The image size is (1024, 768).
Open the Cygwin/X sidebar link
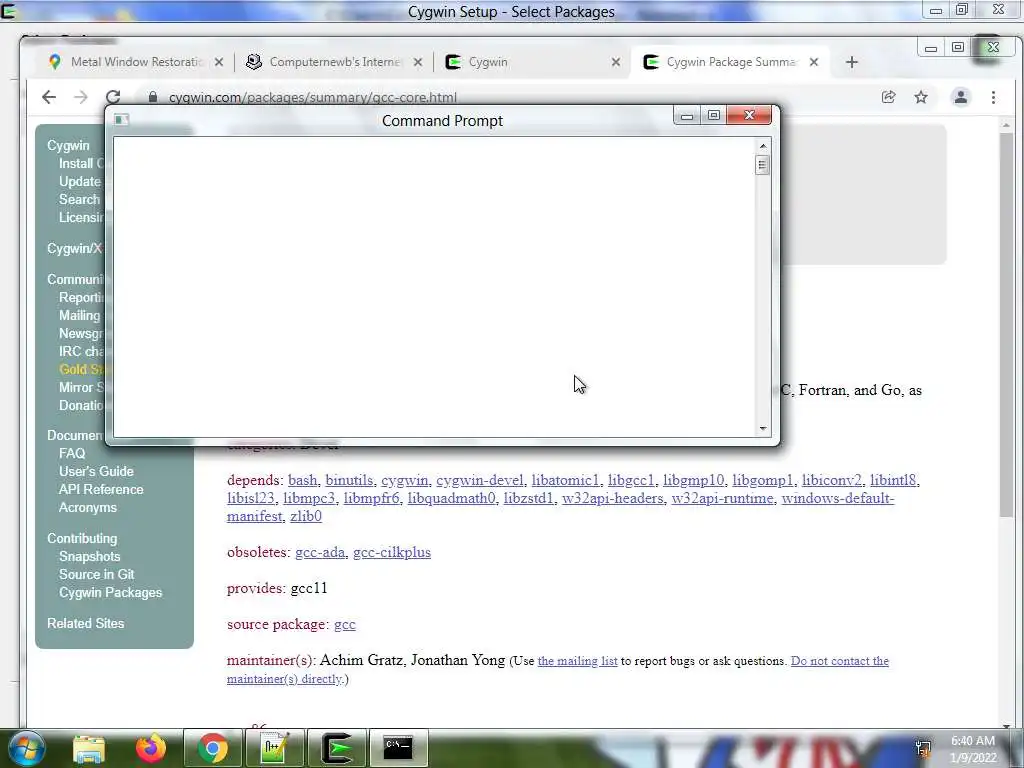[x=74, y=248]
